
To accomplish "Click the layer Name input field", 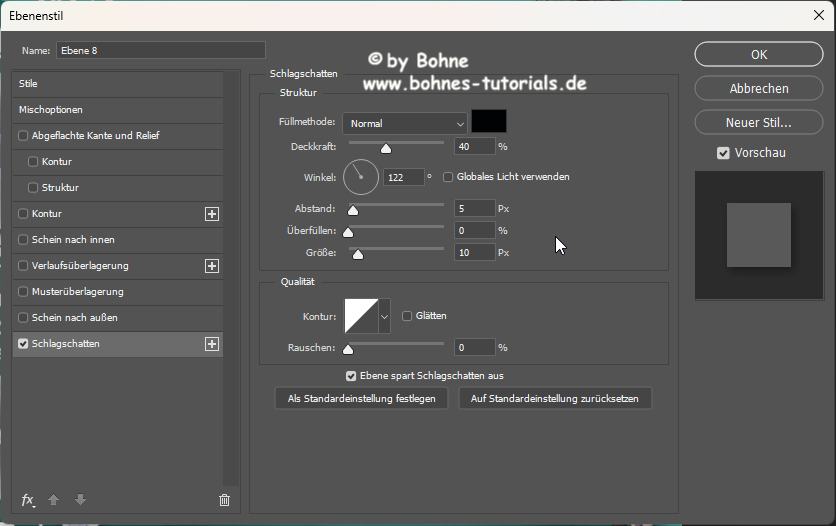I will pos(160,50).
